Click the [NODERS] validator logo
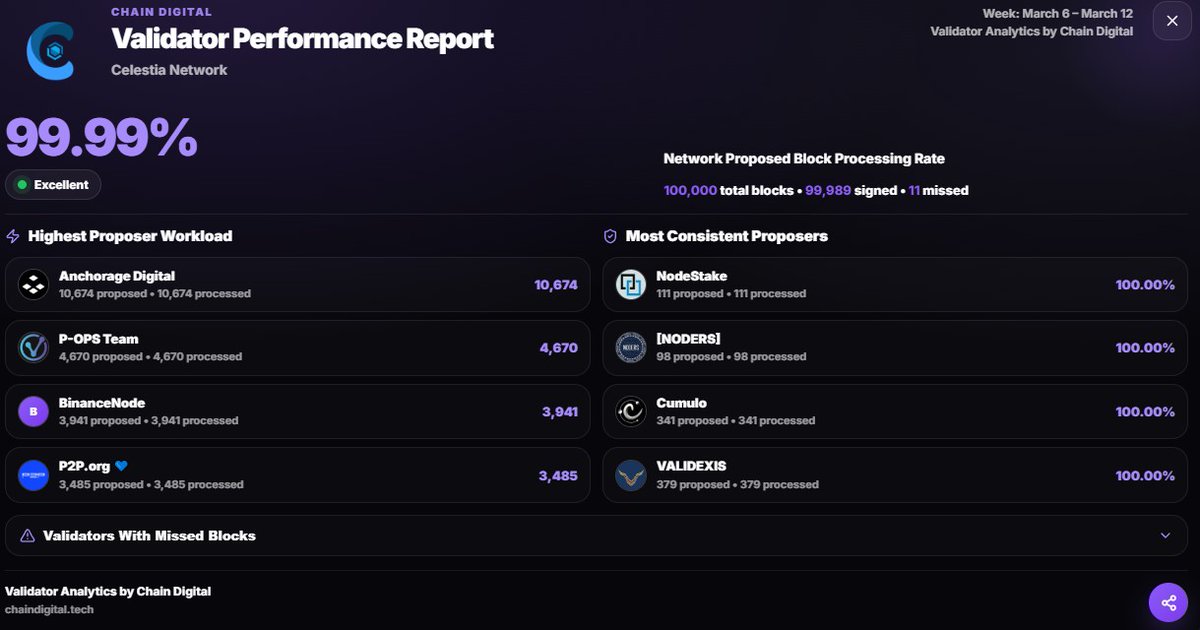This screenshot has width=1200, height=630. coord(631,348)
